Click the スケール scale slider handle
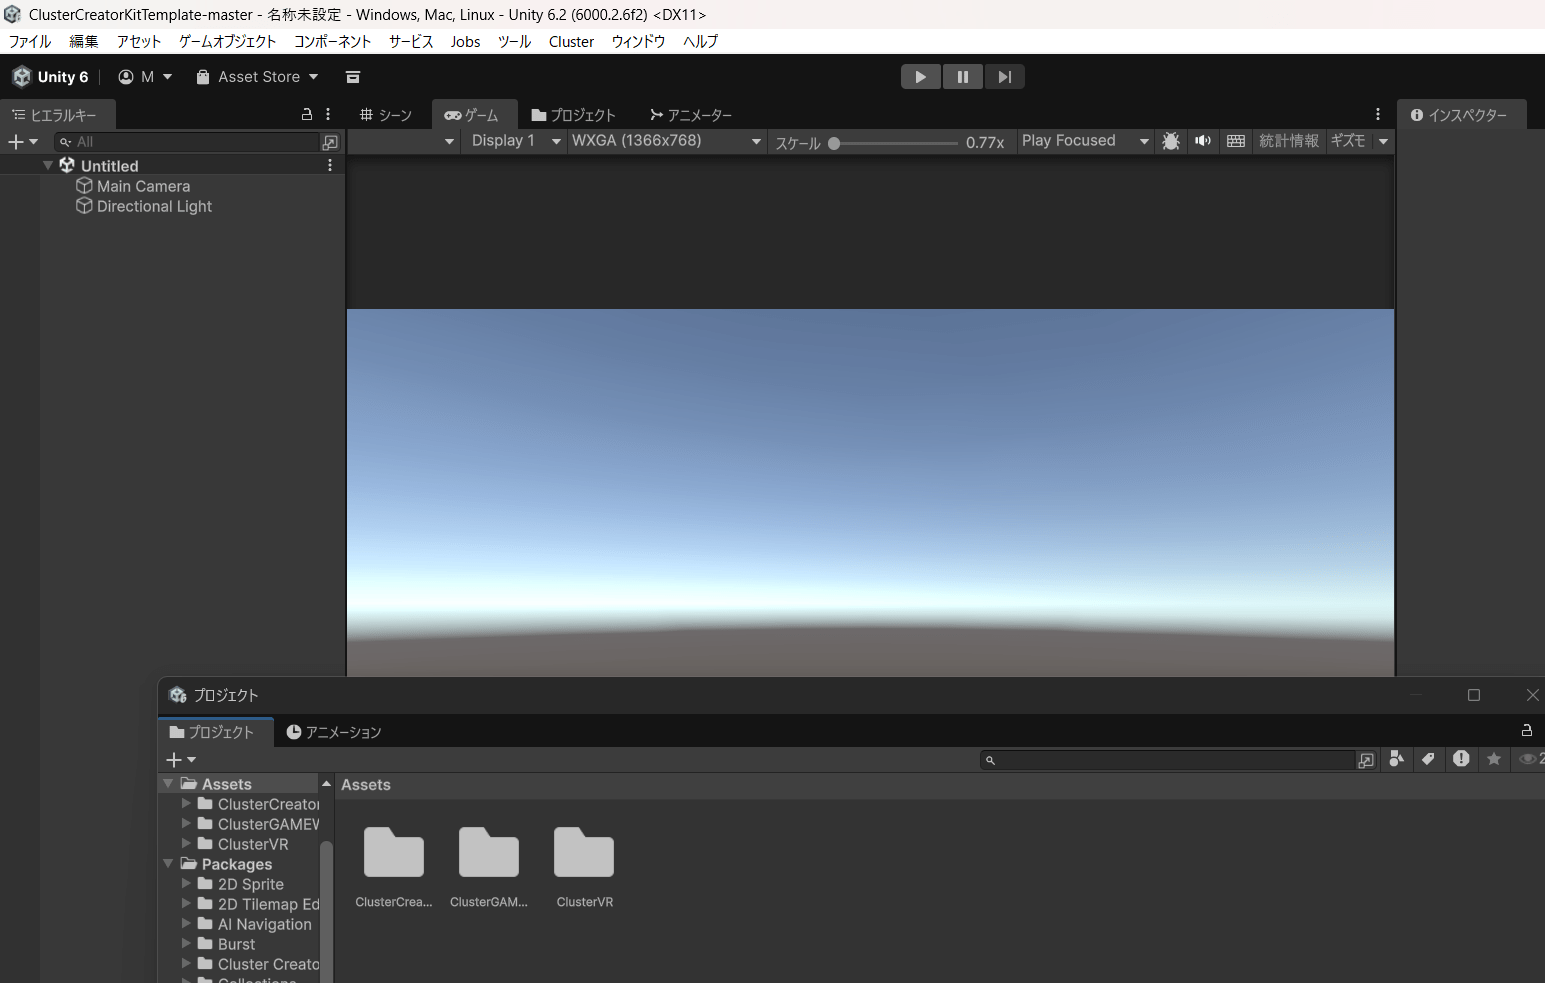Image resolution: width=1545 pixels, height=983 pixels. (834, 143)
